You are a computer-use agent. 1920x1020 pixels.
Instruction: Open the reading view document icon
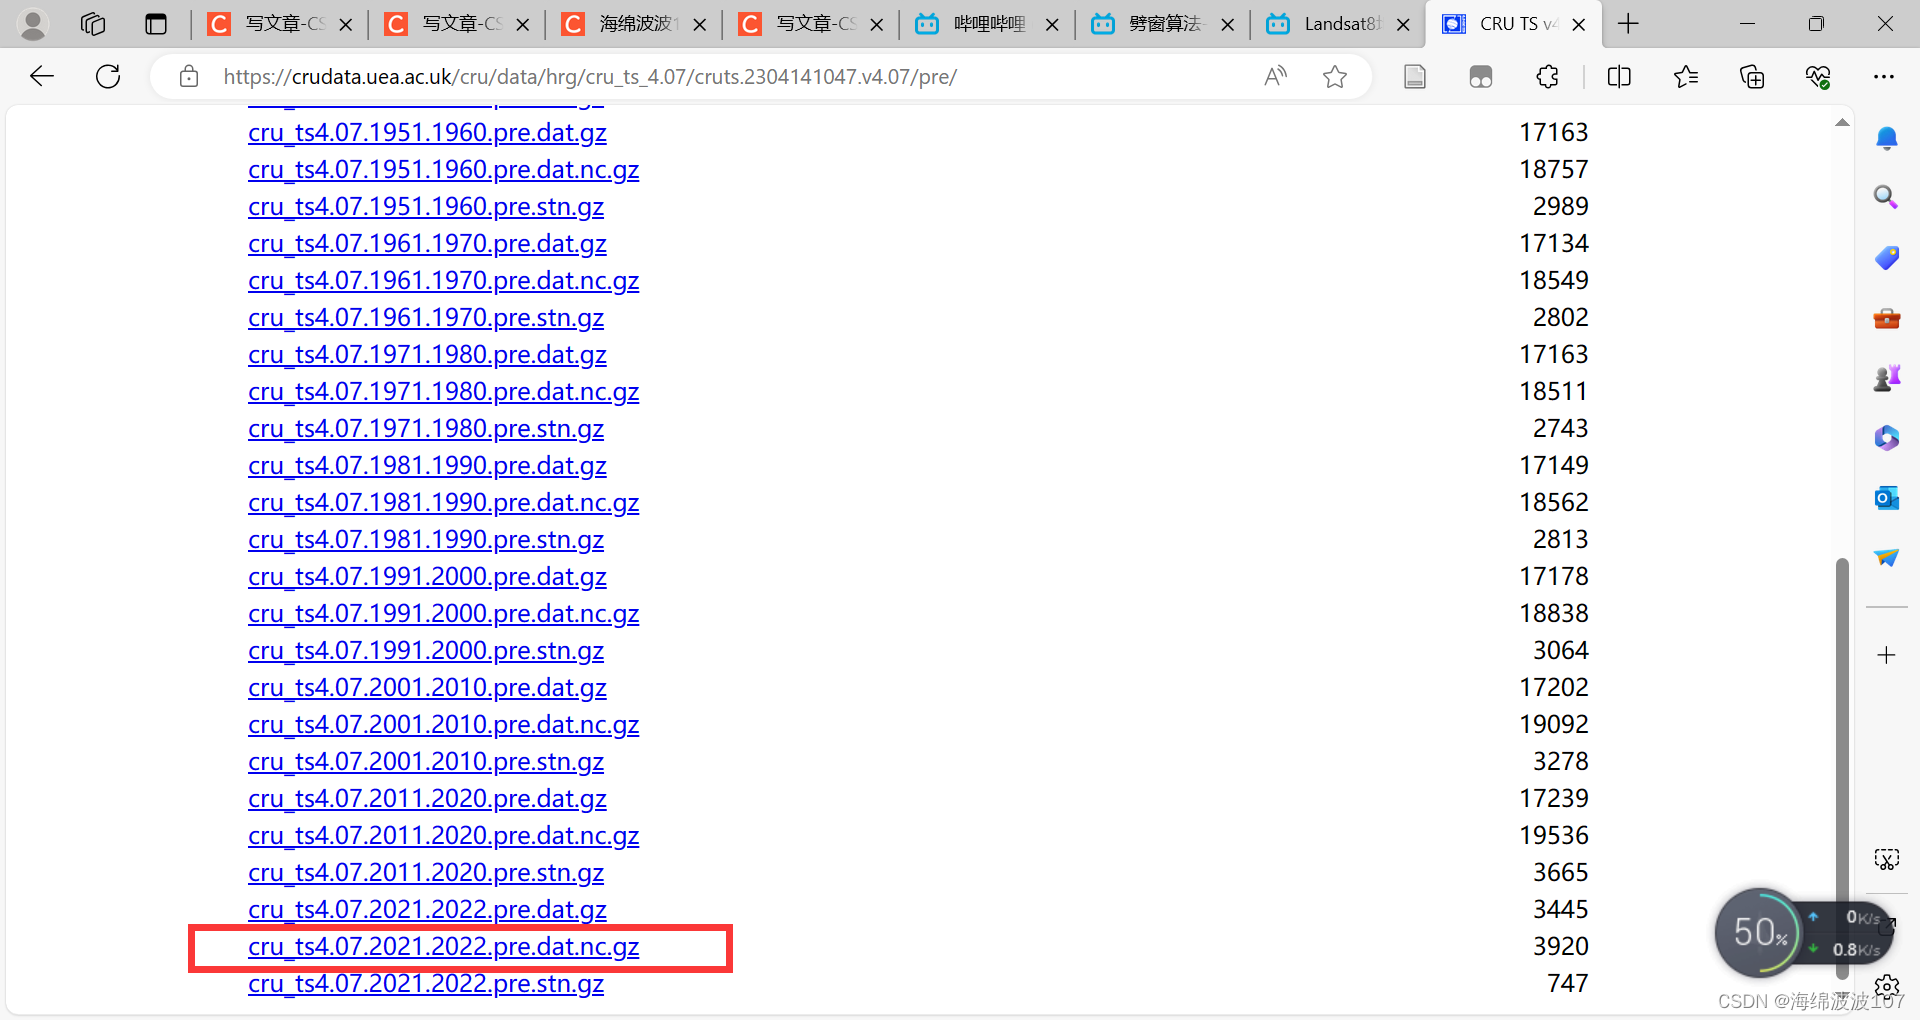click(1415, 76)
